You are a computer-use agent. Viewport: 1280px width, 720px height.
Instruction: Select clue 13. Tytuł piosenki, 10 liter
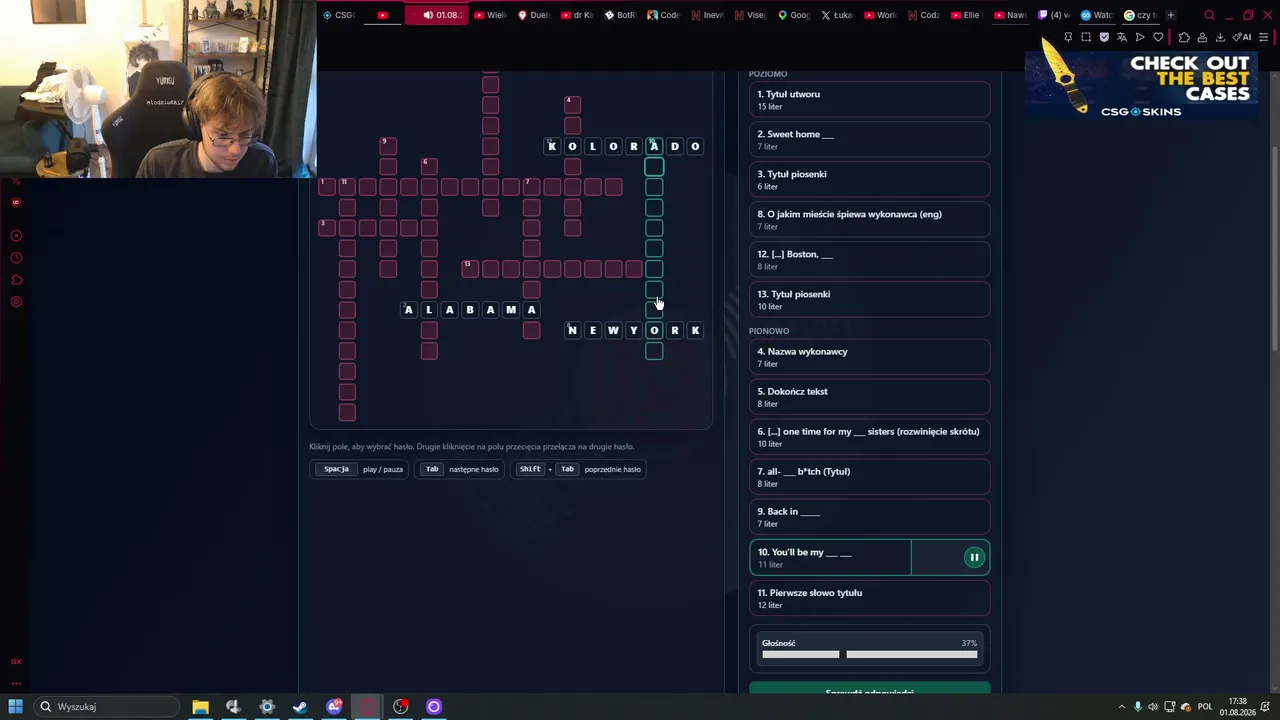click(x=869, y=300)
